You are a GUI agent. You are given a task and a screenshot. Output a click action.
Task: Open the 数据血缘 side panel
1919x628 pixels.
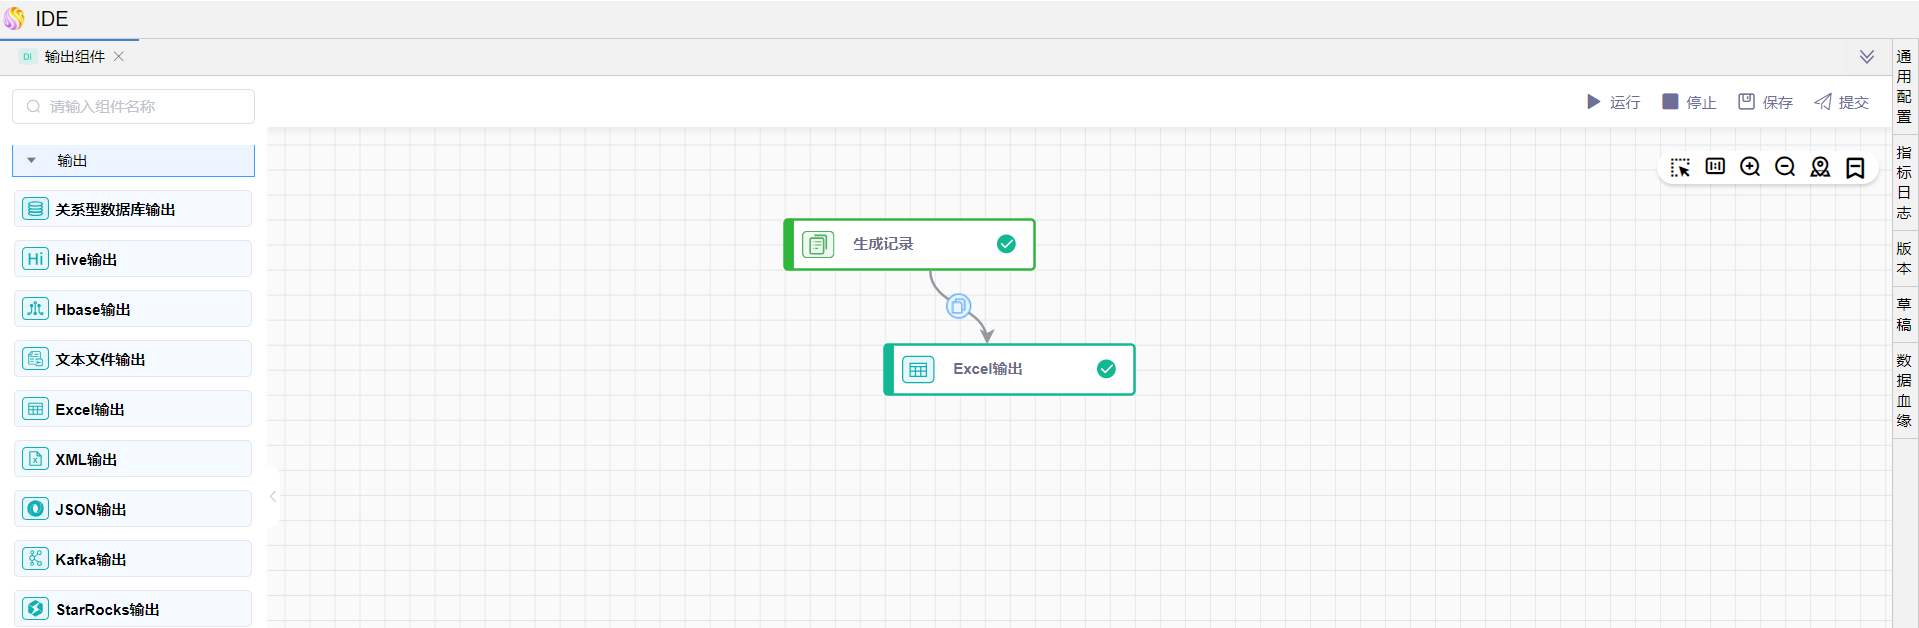coord(1904,390)
